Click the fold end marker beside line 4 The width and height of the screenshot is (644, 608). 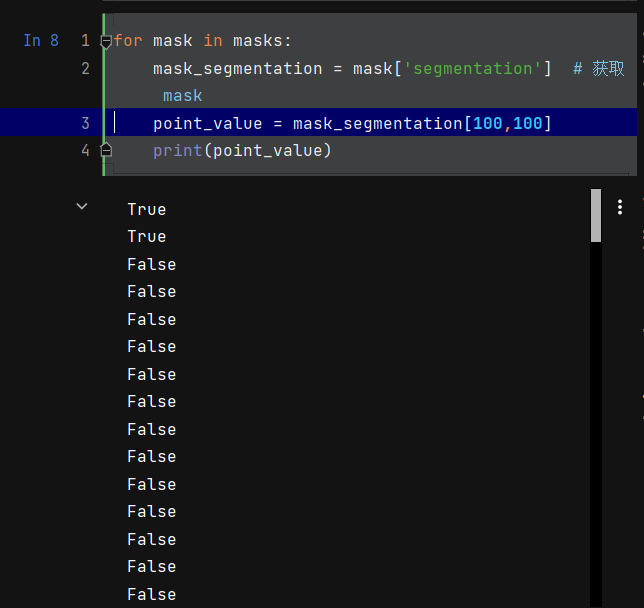(106, 150)
